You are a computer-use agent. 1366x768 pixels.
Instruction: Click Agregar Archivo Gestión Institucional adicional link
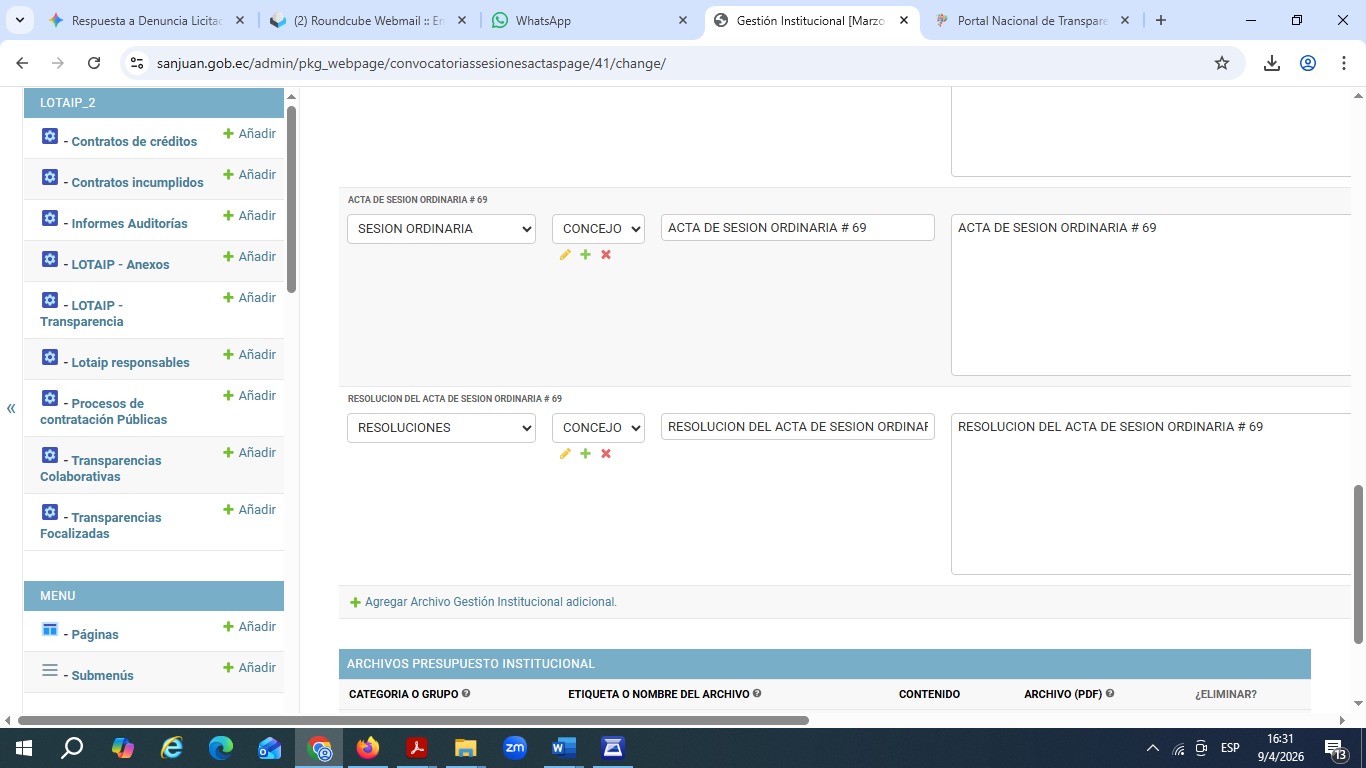[x=490, y=602]
